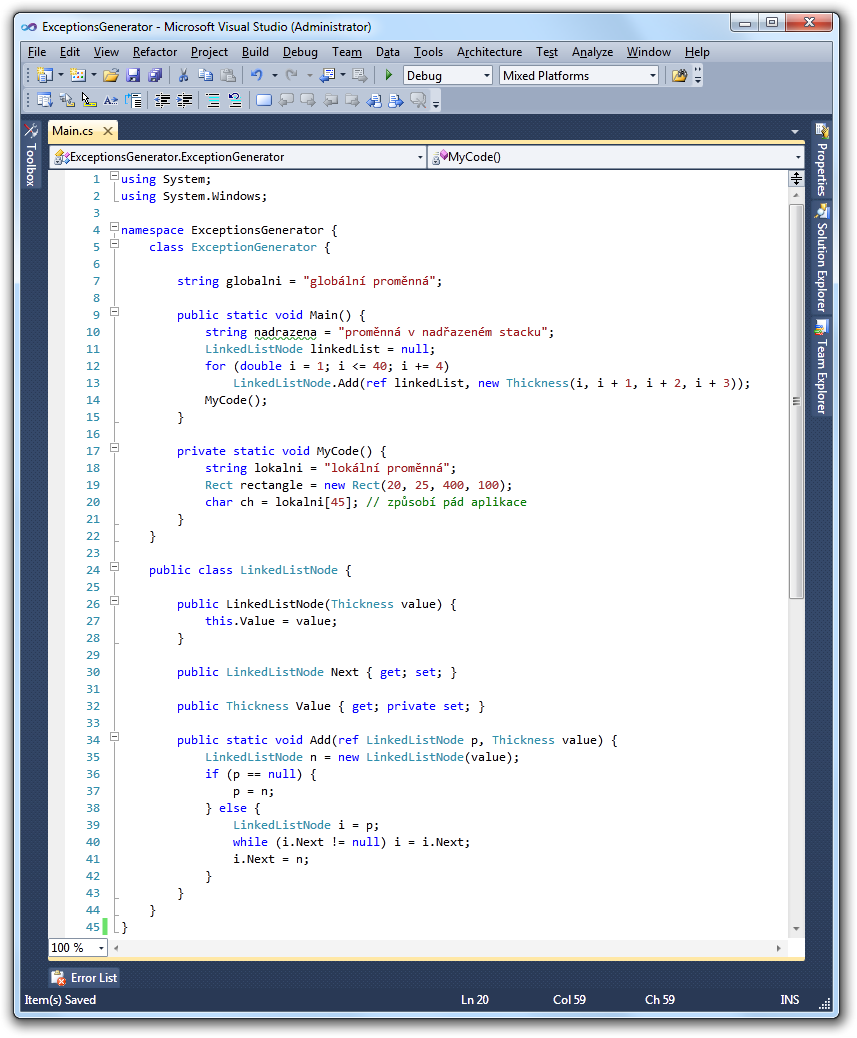The image size is (857, 1038).
Task: Open the File menu
Action: [x=37, y=52]
